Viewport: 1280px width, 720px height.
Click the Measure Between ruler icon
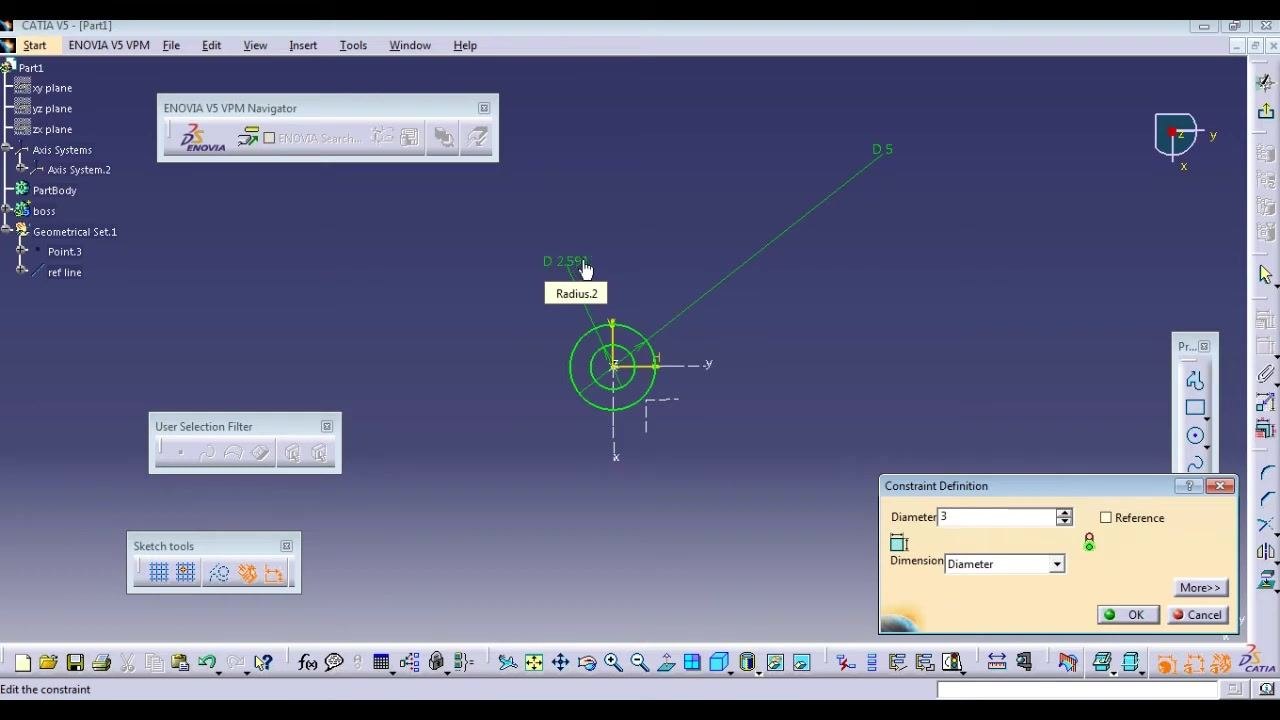tap(997, 662)
